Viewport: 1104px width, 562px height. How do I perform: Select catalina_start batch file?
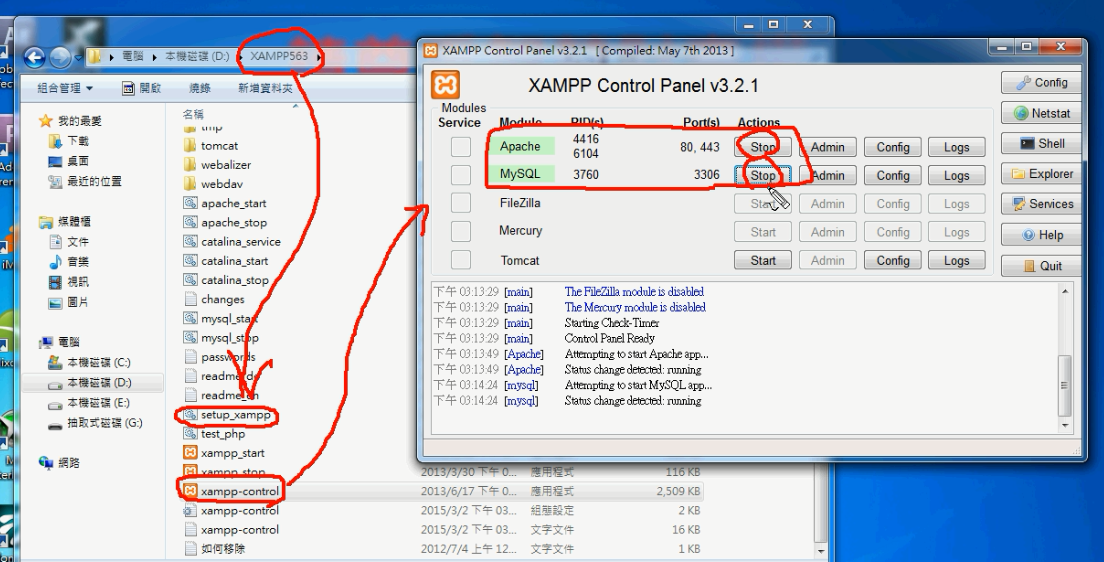[225, 261]
